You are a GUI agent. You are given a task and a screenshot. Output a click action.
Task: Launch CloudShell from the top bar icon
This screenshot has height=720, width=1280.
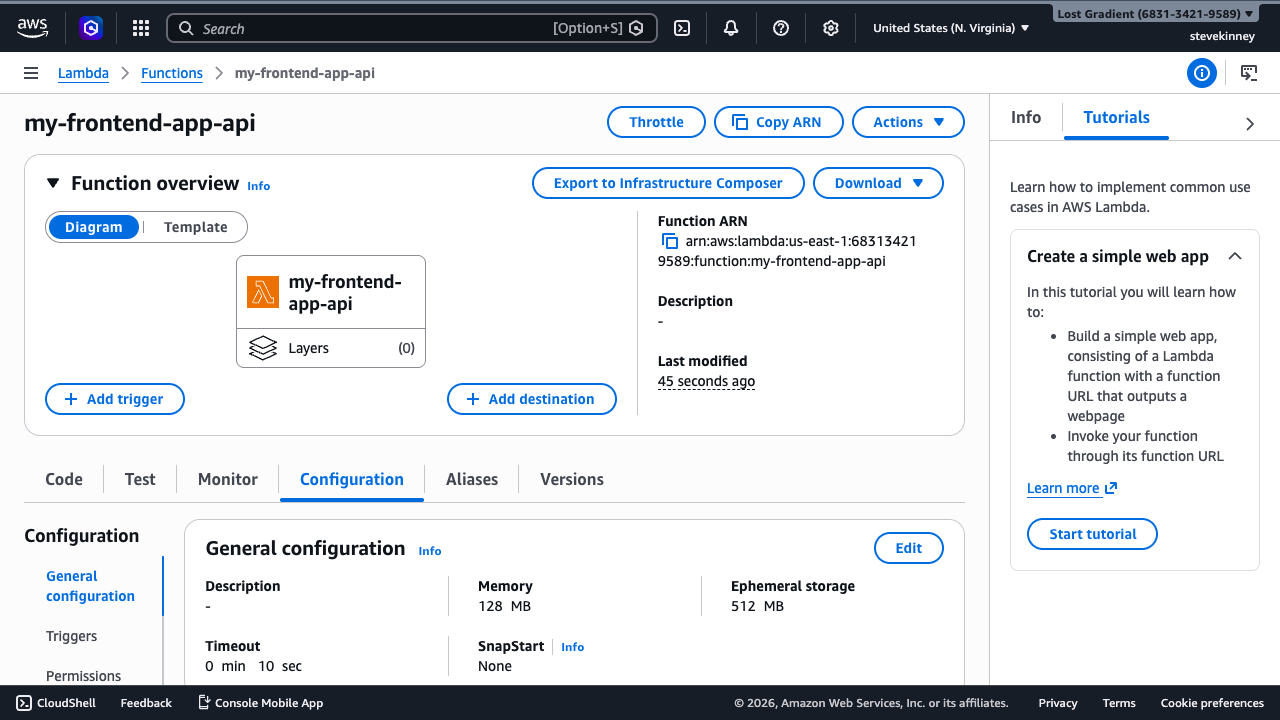click(682, 28)
